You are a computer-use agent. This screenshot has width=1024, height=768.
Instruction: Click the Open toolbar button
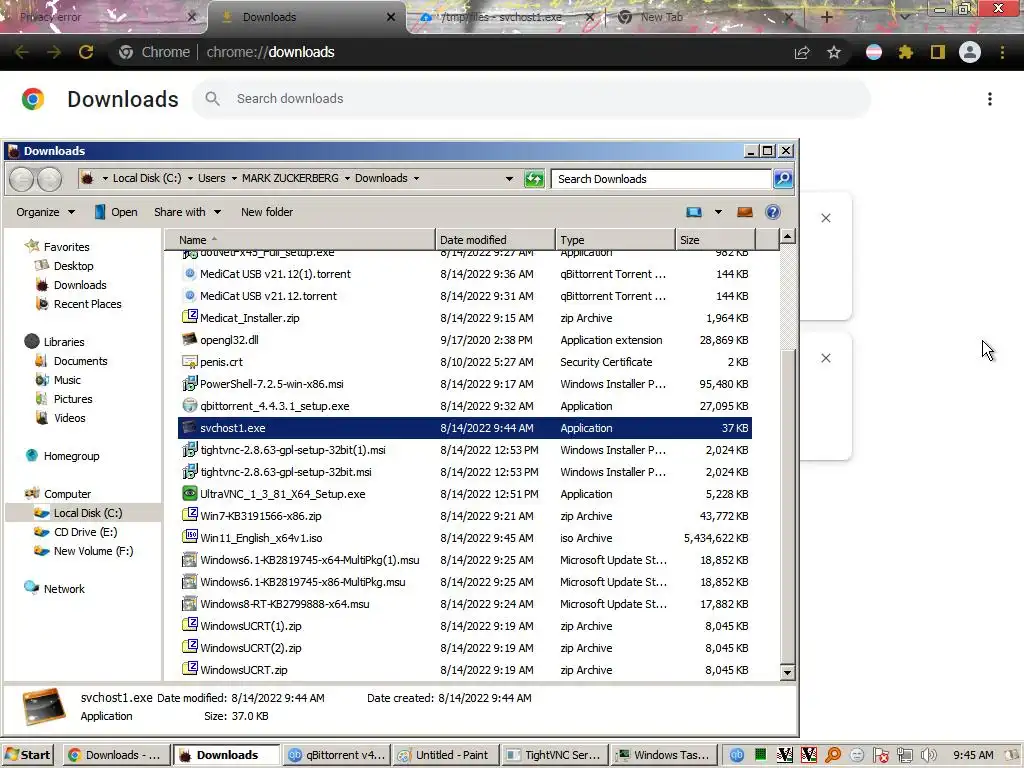pos(116,212)
